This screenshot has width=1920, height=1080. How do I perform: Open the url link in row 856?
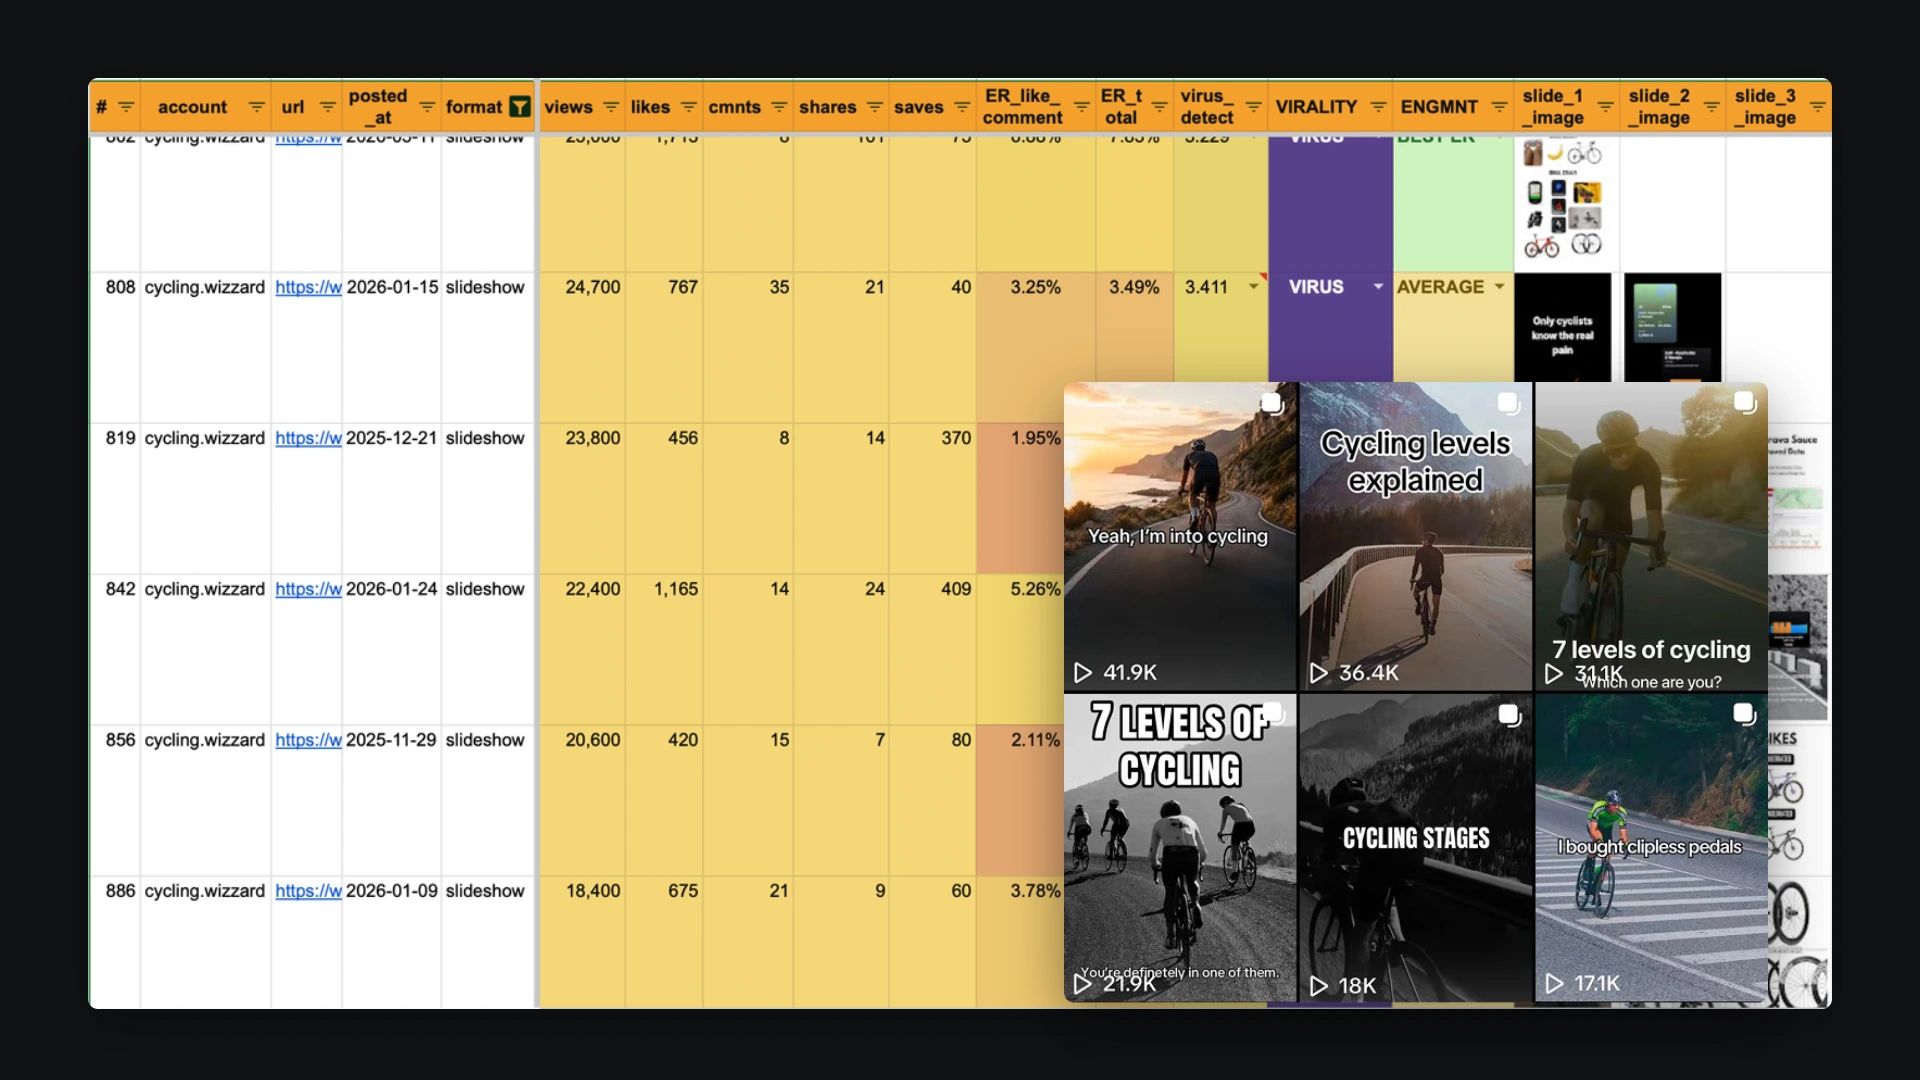[x=308, y=740]
